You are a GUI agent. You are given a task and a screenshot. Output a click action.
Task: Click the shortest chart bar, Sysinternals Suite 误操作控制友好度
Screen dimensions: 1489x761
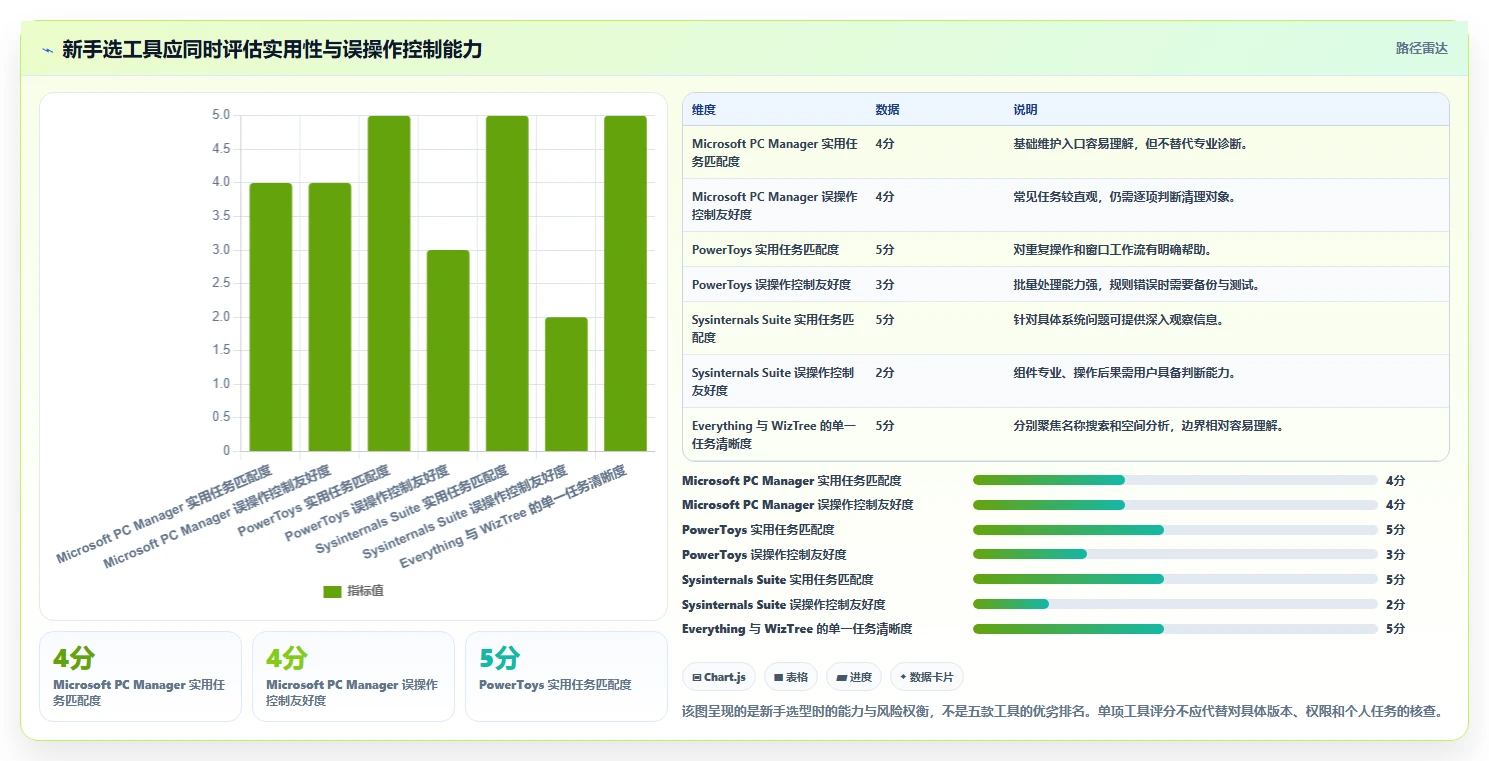coord(566,384)
